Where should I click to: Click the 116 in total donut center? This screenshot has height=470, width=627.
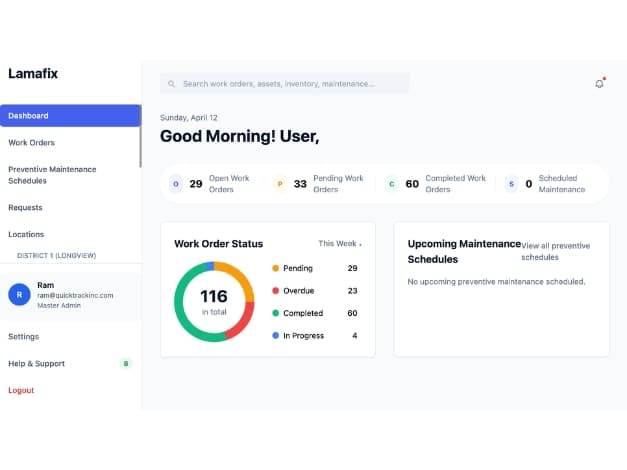click(x=214, y=302)
